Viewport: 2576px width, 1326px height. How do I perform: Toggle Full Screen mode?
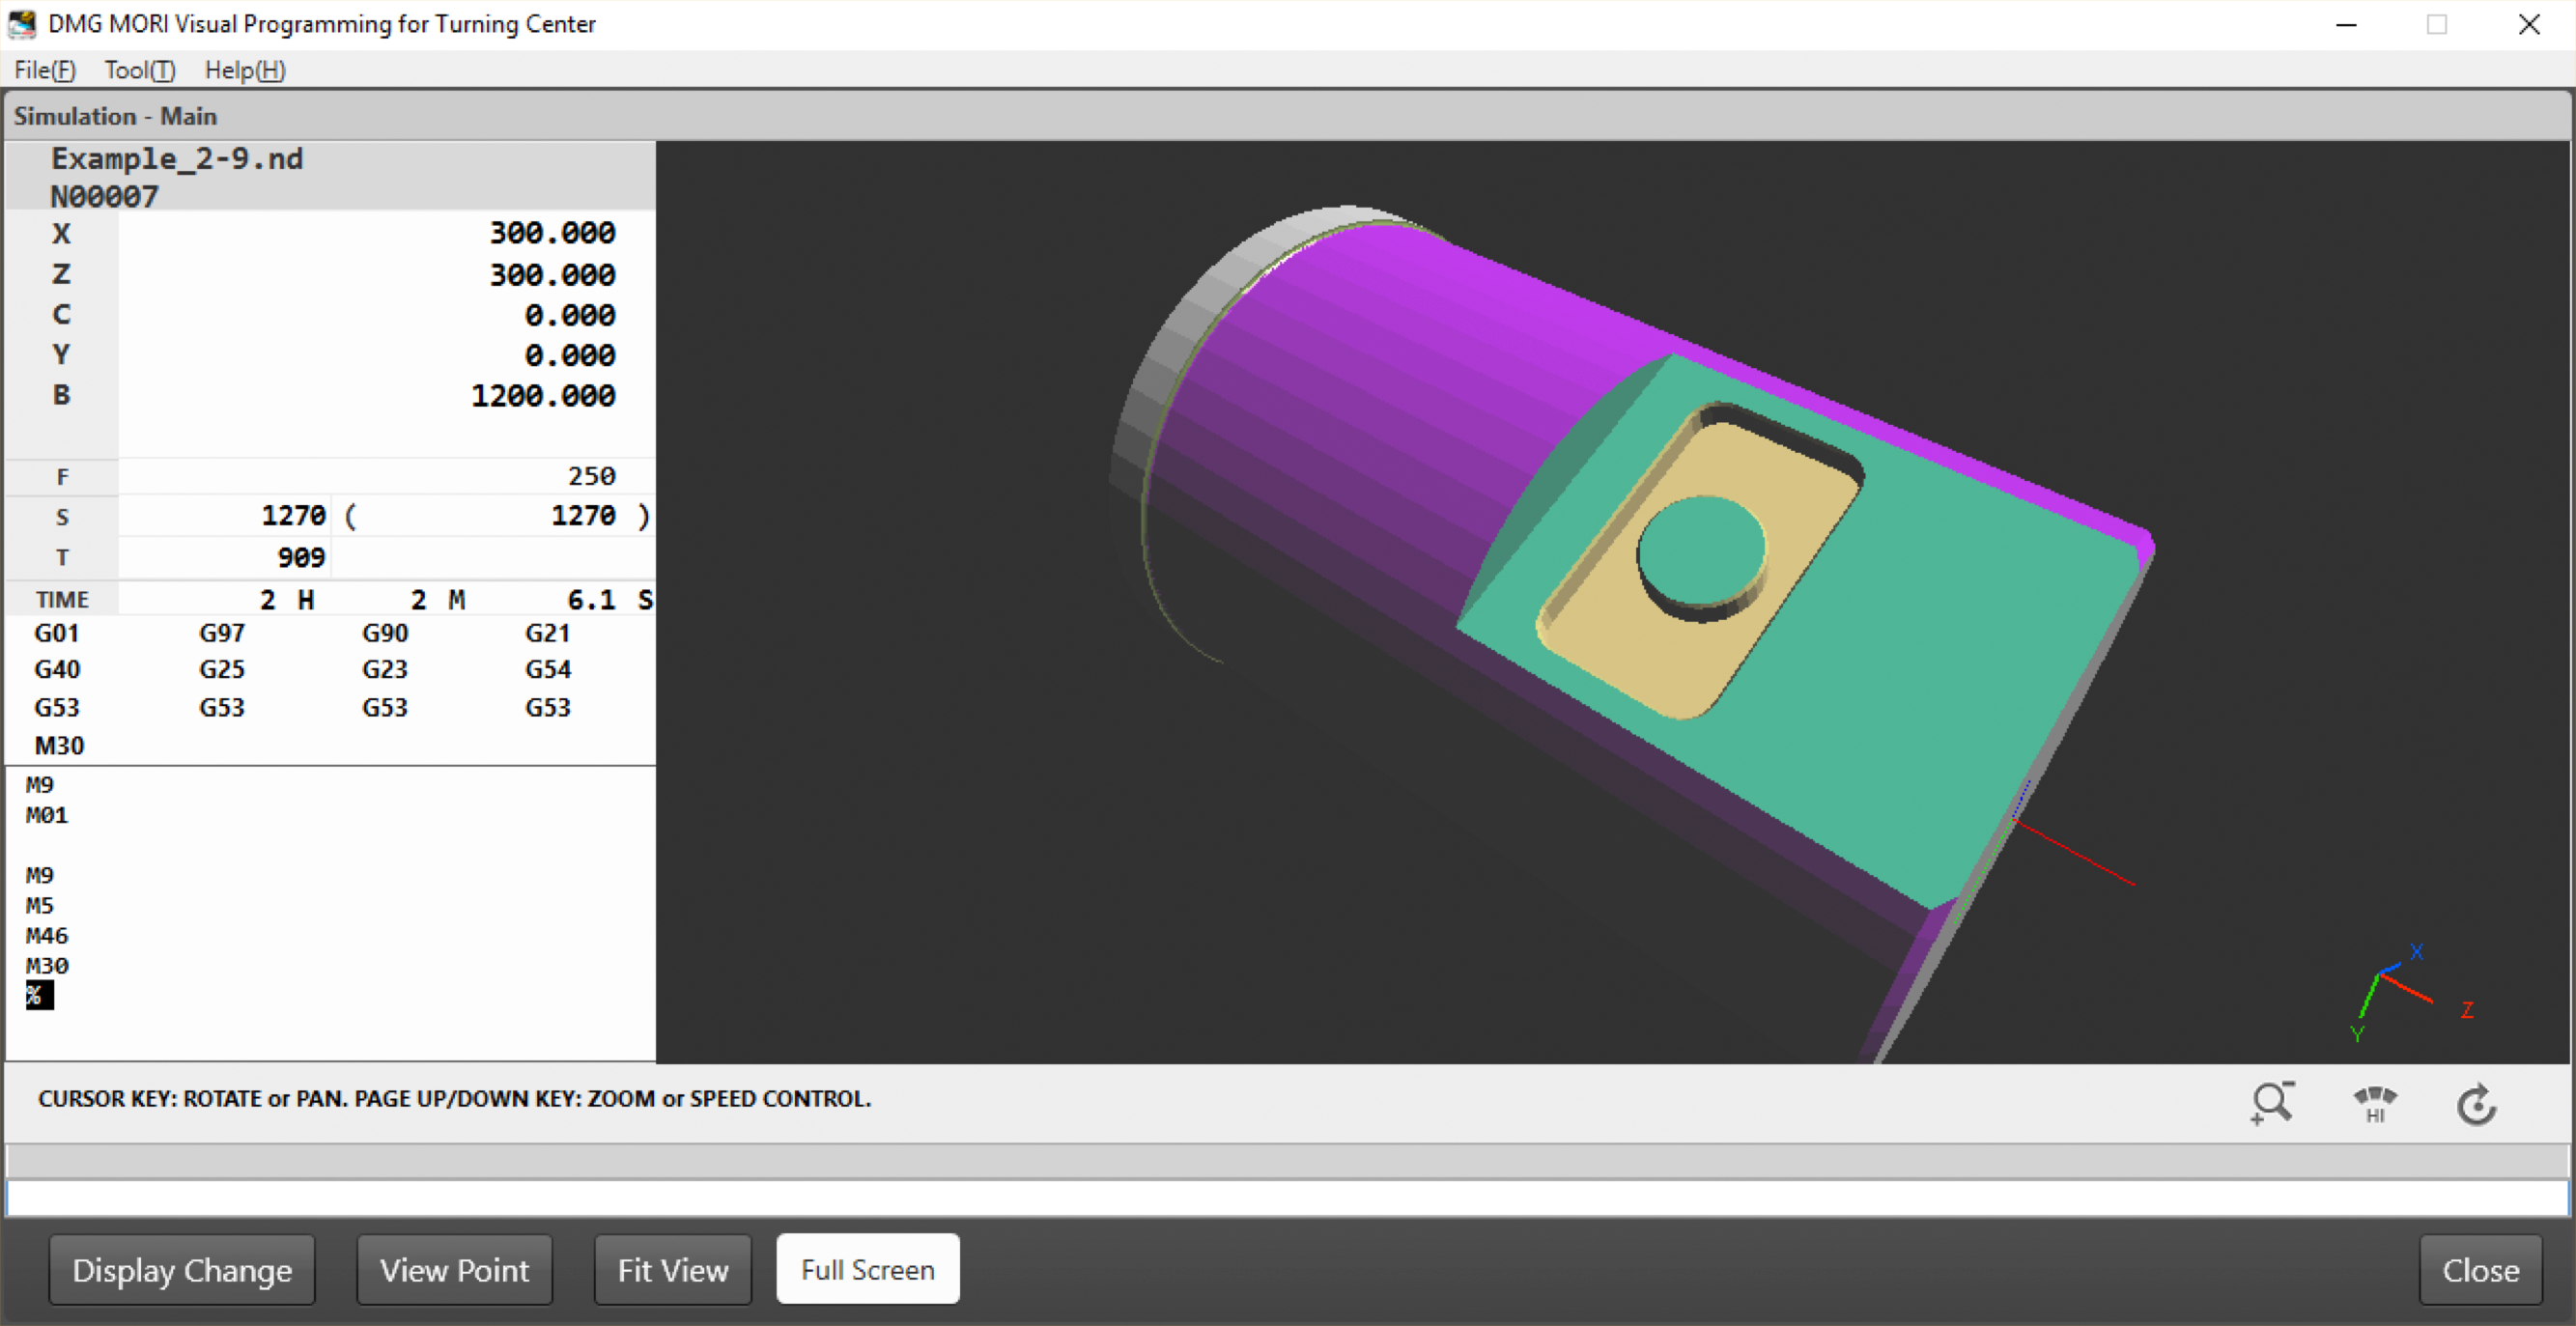pyautogui.click(x=867, y=1269)
